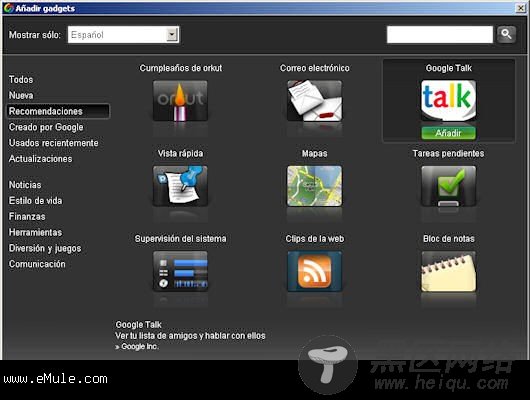Click the Cumpleaños de orkut title

pos(181,68)
